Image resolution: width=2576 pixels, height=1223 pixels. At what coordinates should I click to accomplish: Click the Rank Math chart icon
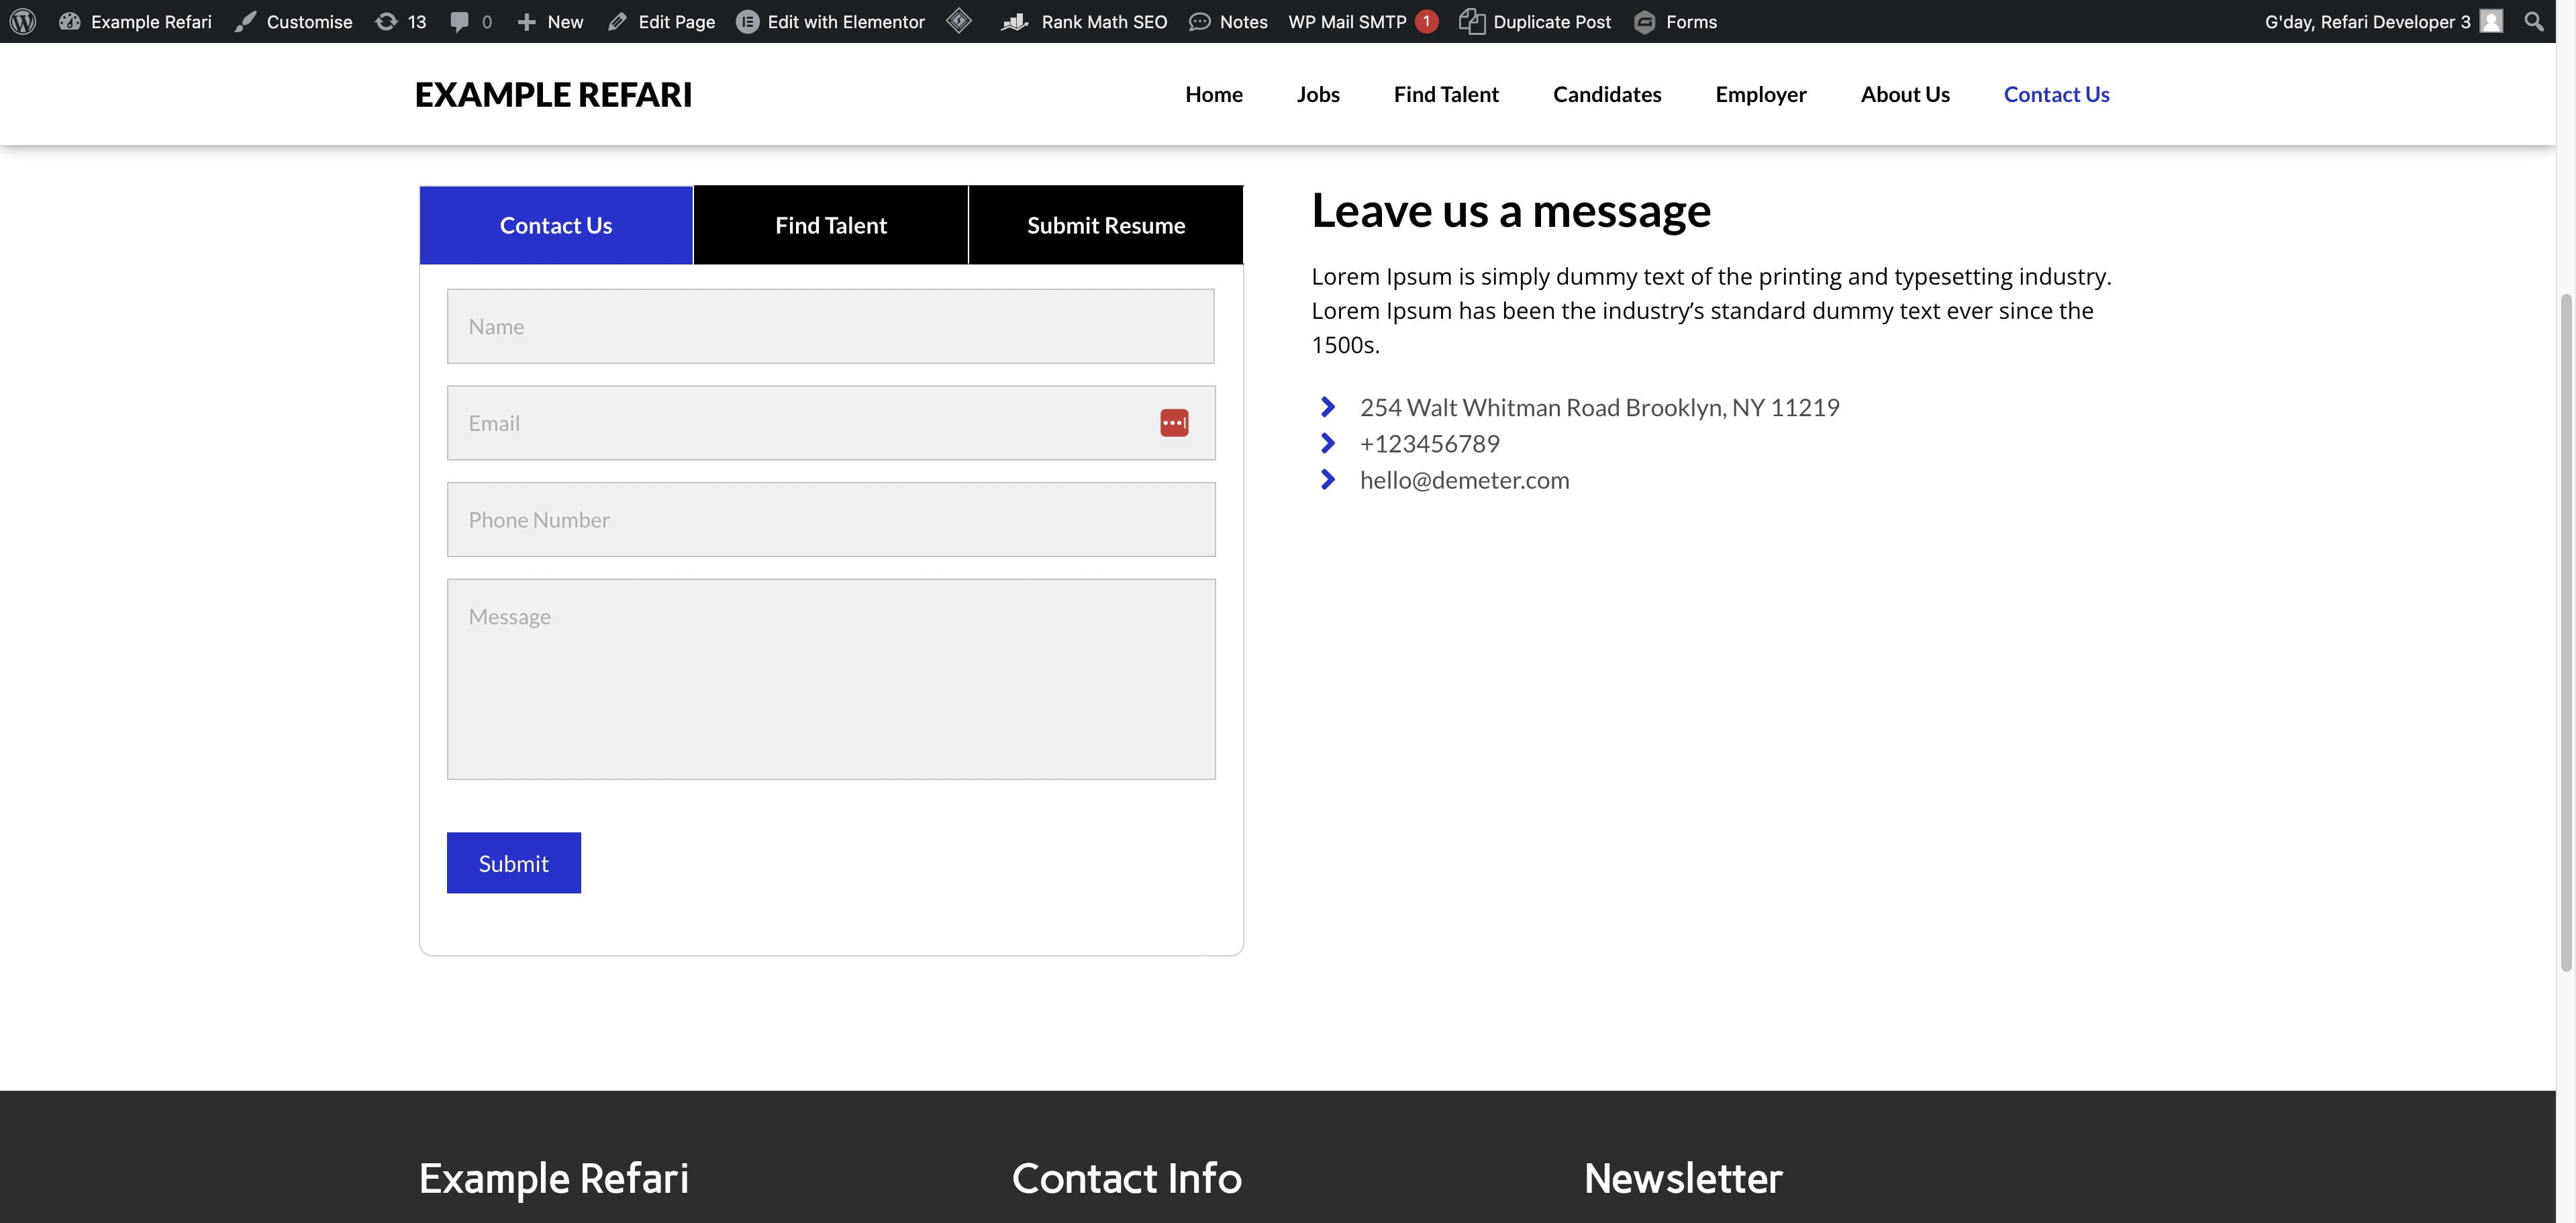pyautogui.click(x=1015, y=21)
